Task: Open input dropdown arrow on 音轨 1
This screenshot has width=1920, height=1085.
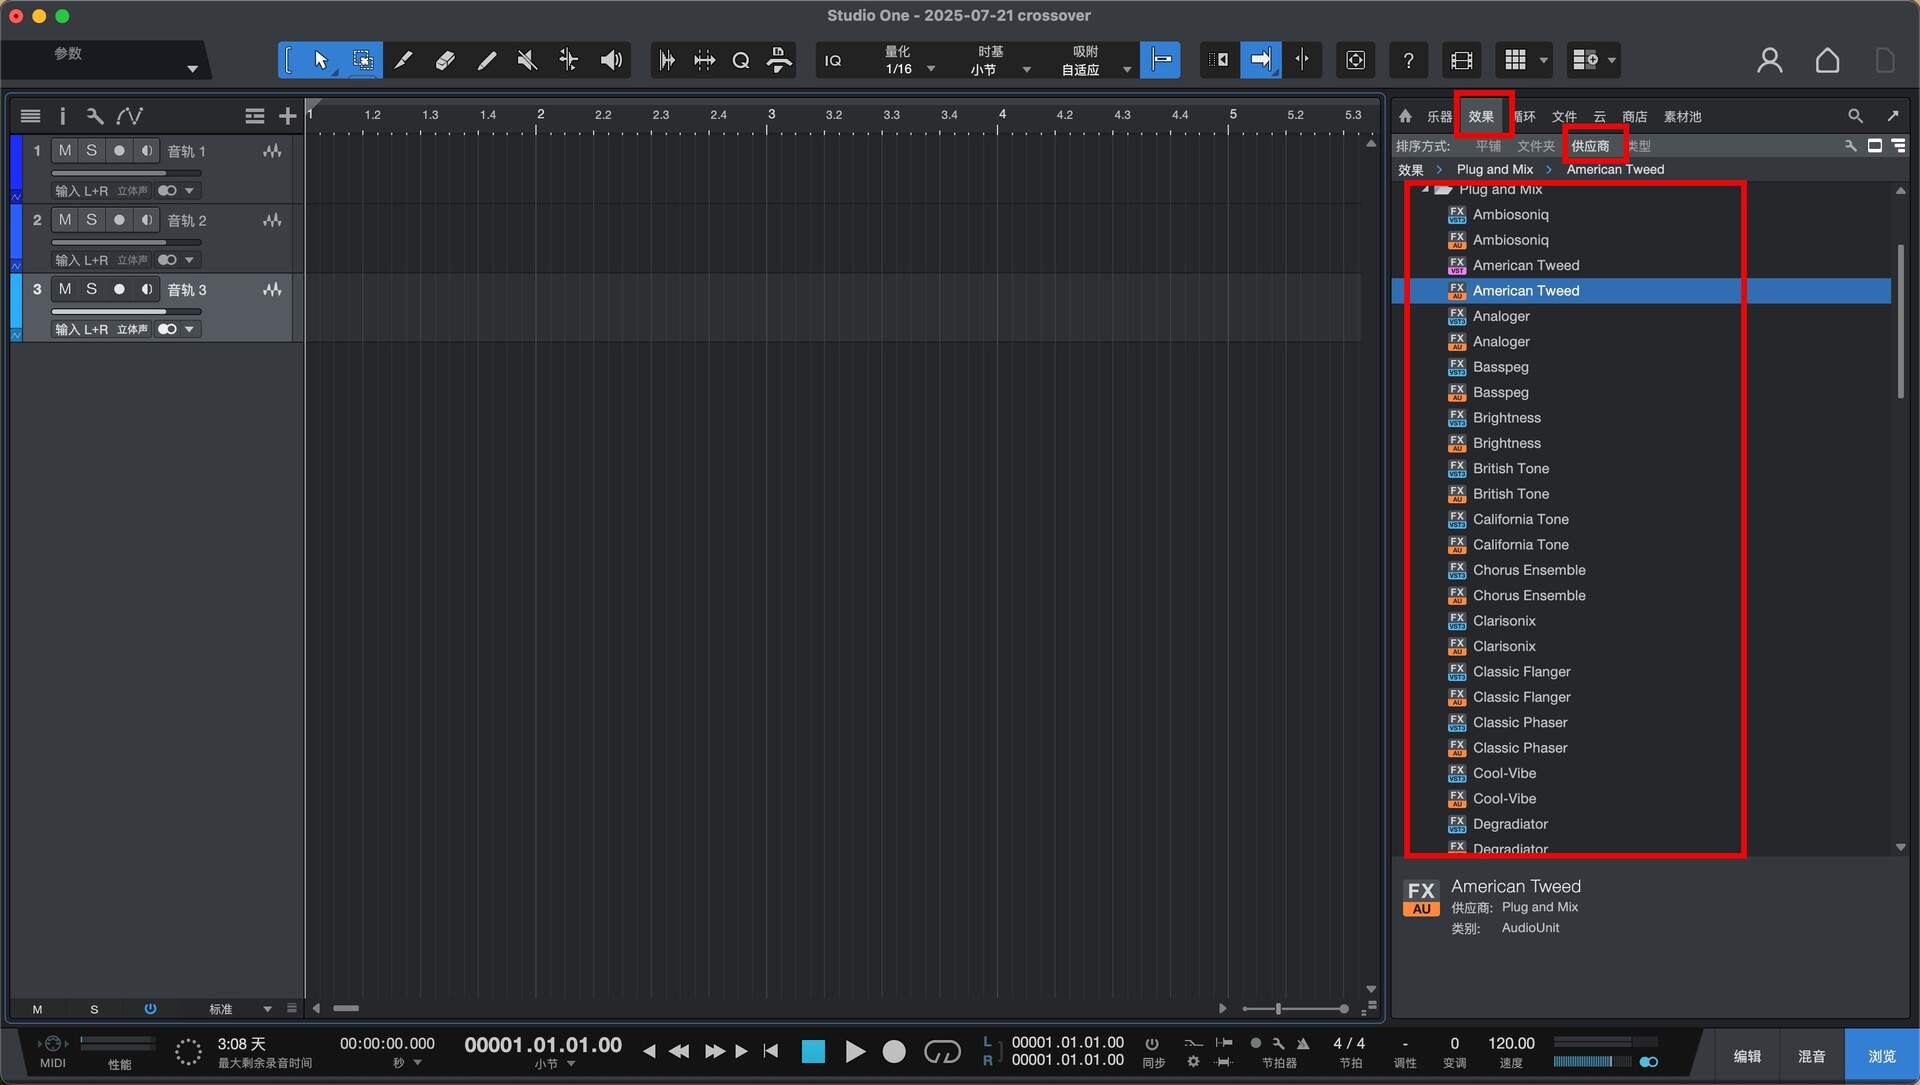Action: (x=189, y=191)
